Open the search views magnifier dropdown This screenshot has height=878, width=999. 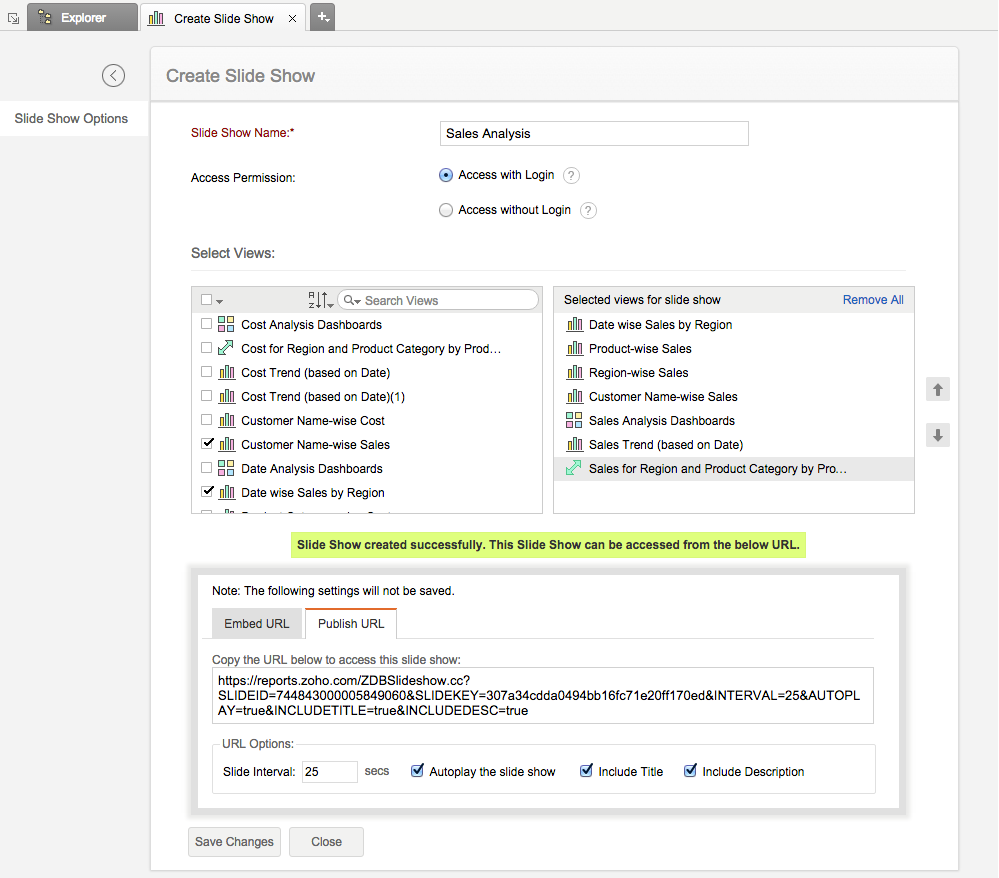point(351,301)
